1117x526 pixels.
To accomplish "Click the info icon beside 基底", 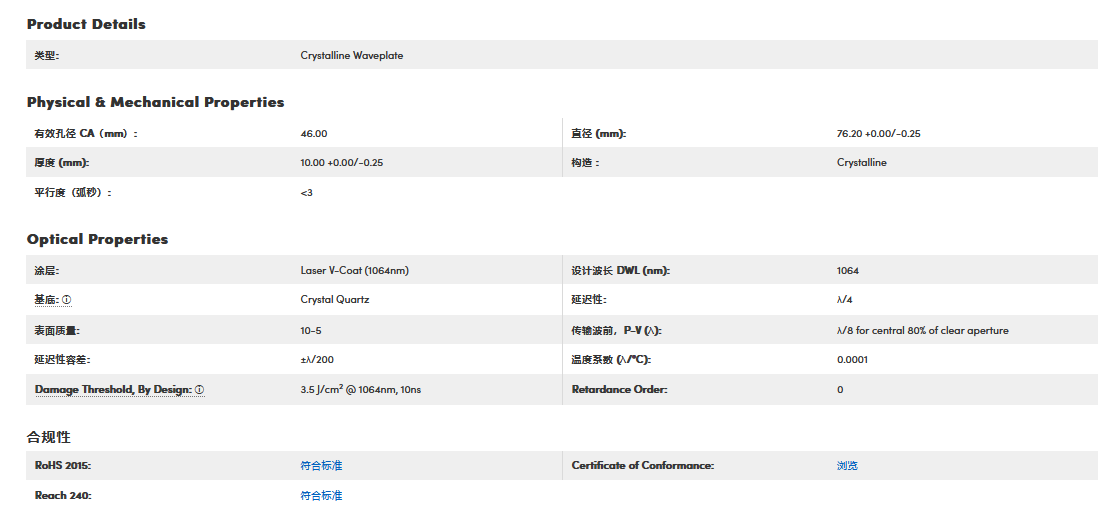I will tap(67, 300).
